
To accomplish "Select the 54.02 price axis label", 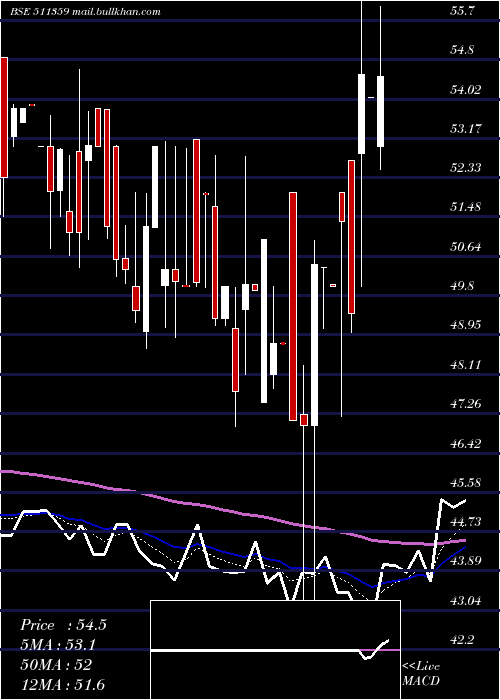I will [466, 90].
